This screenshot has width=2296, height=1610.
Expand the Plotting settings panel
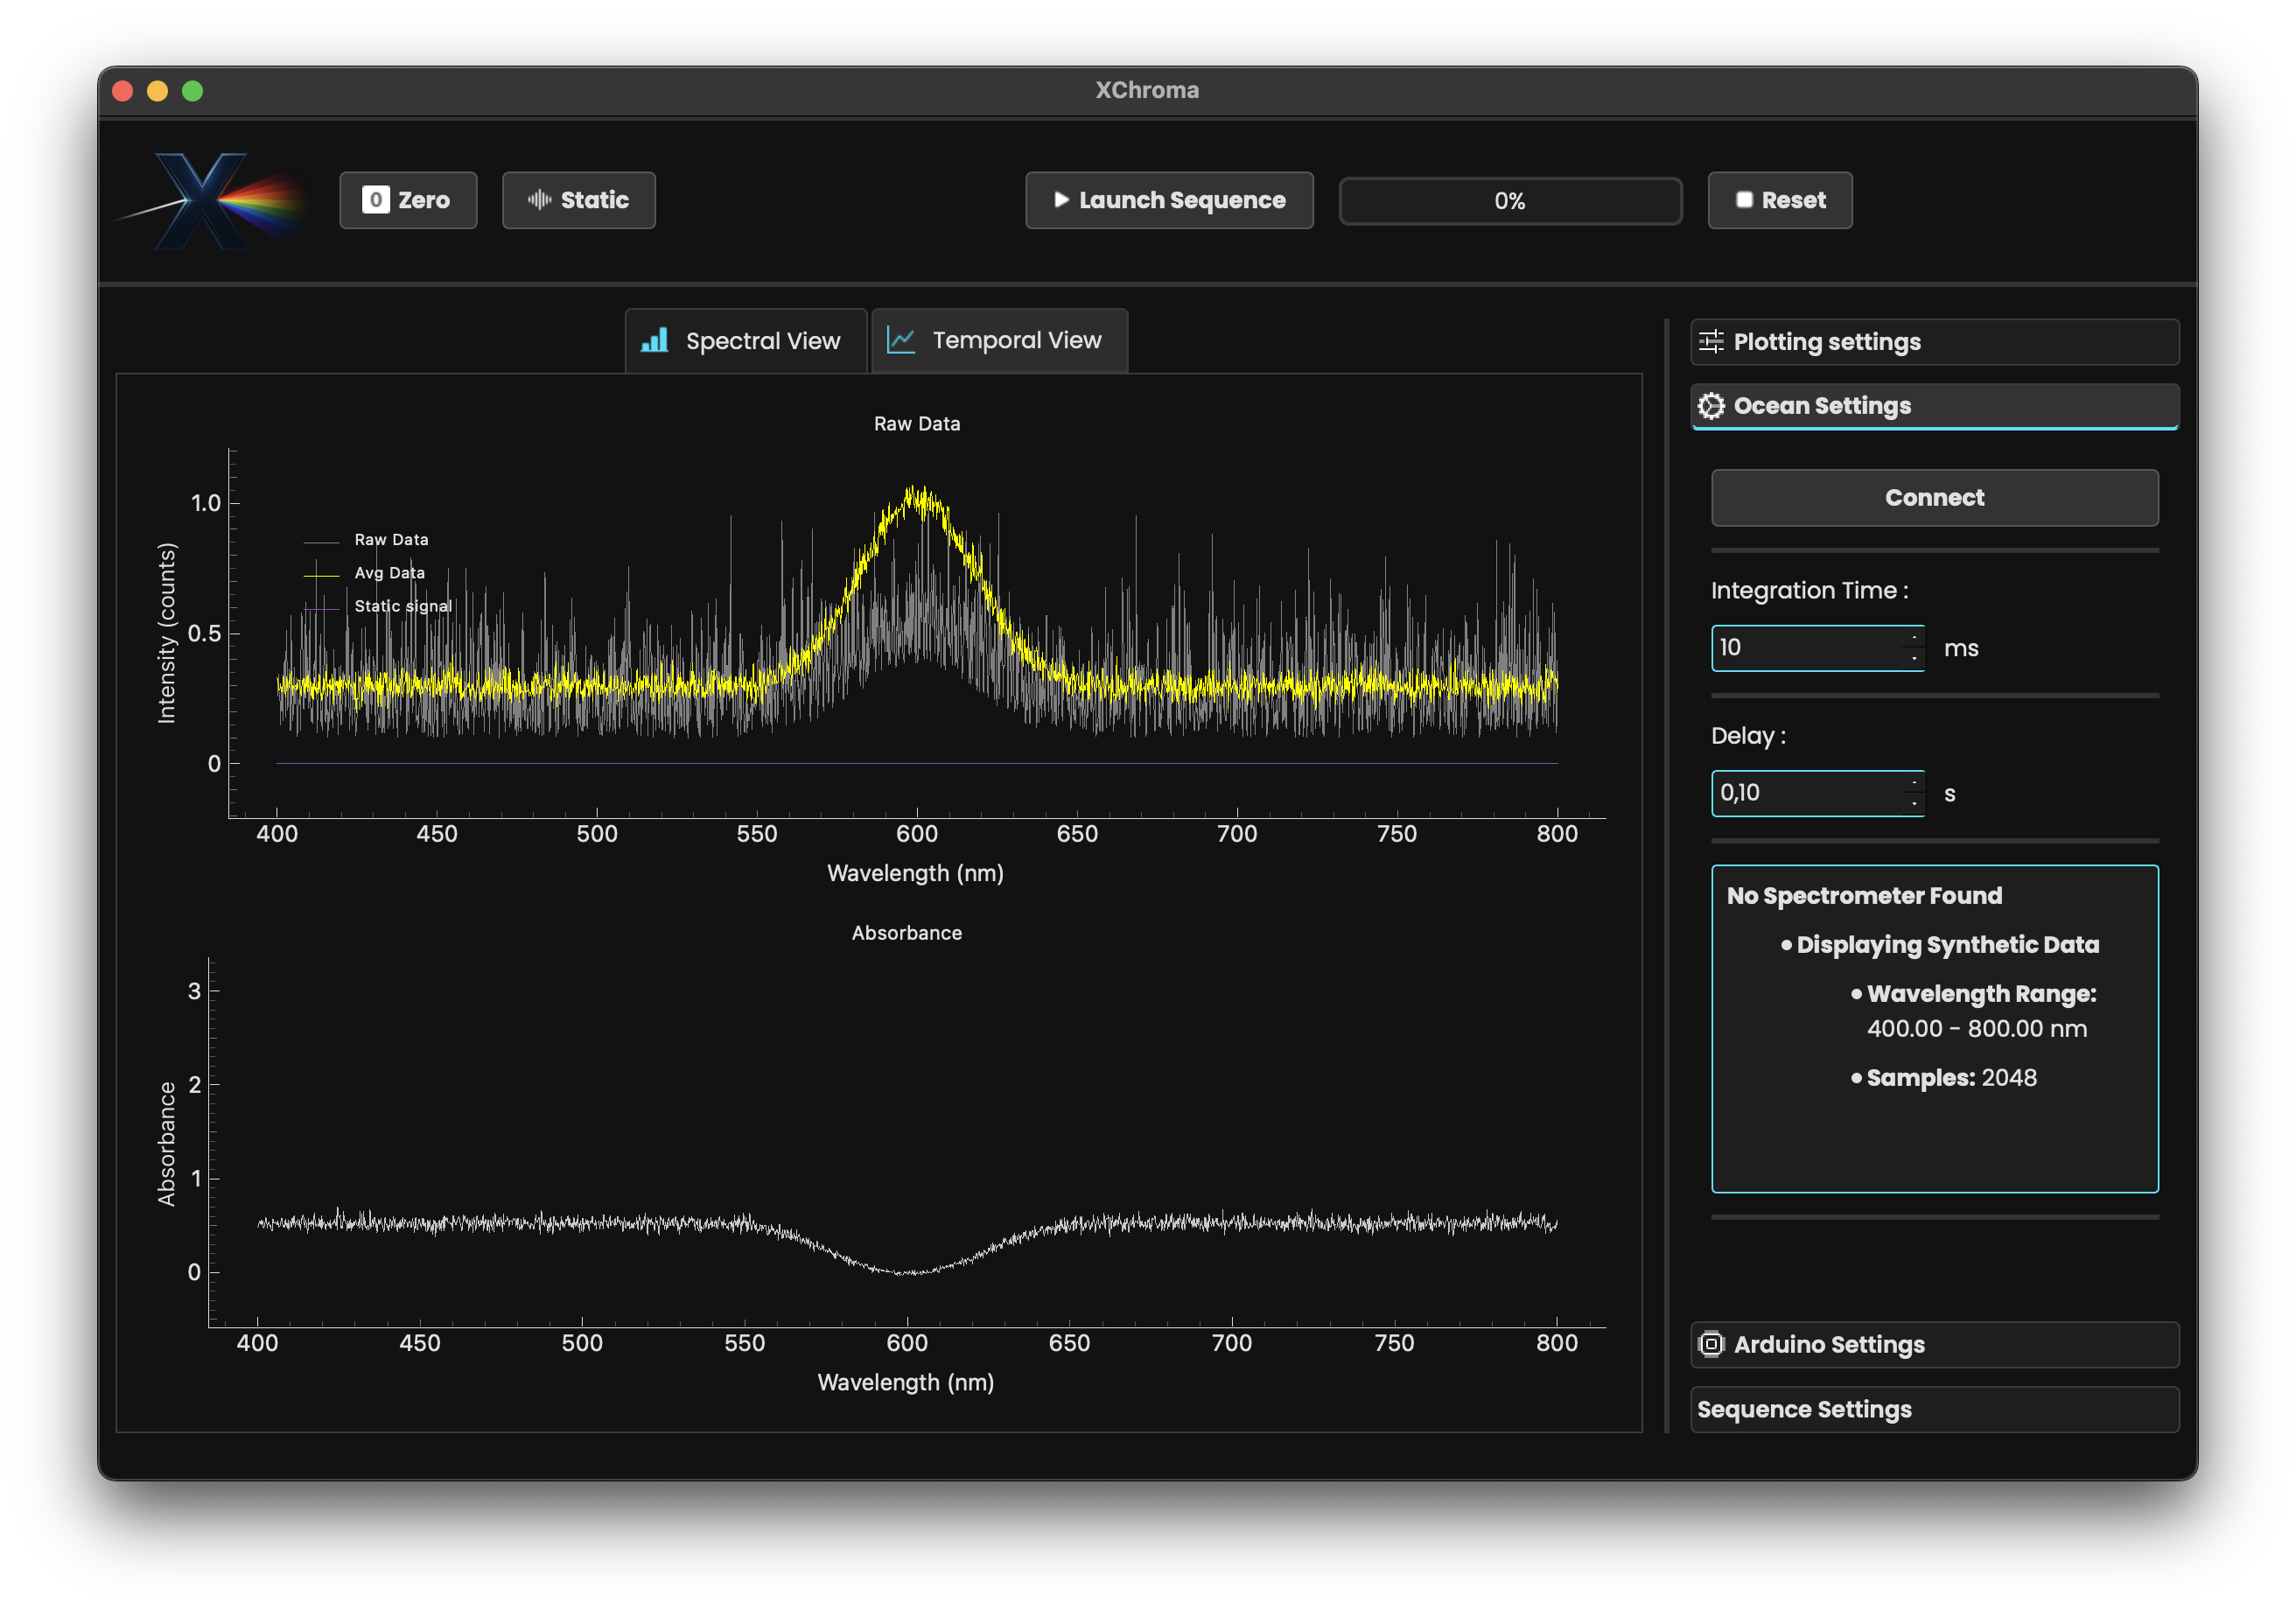pos(1933,342)
